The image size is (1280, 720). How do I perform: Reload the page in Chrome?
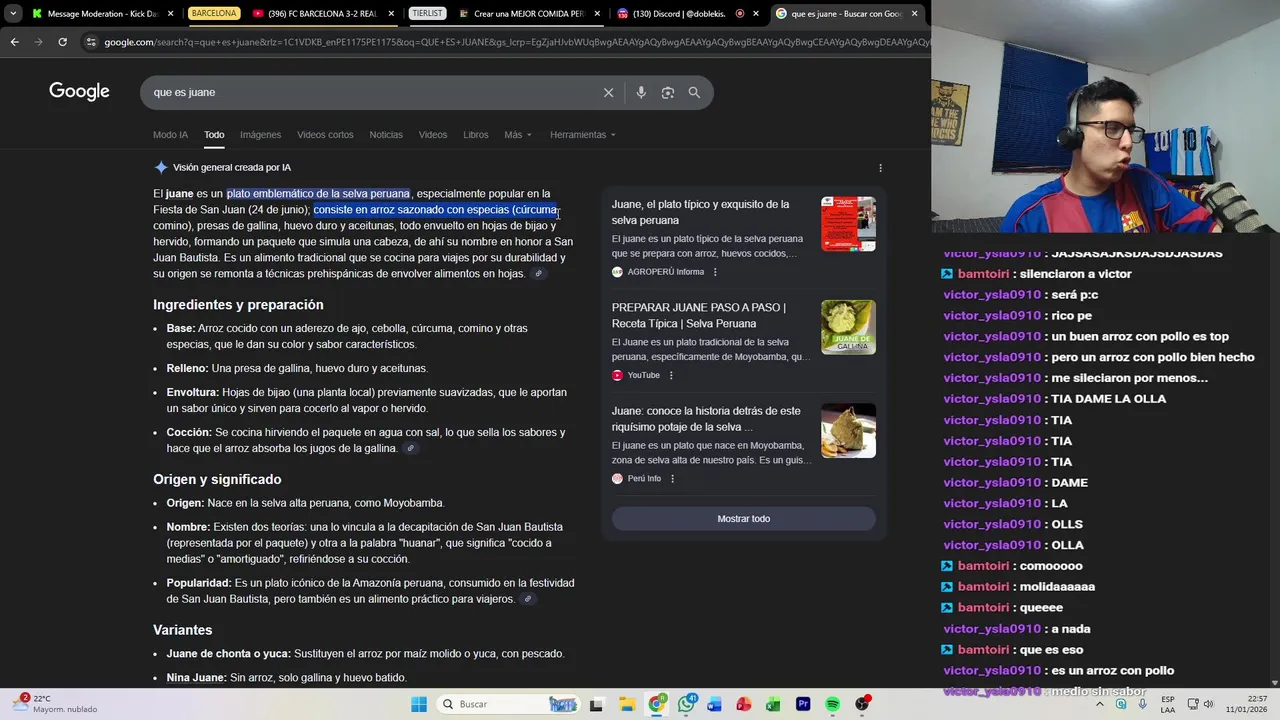(x=62, y=42)
